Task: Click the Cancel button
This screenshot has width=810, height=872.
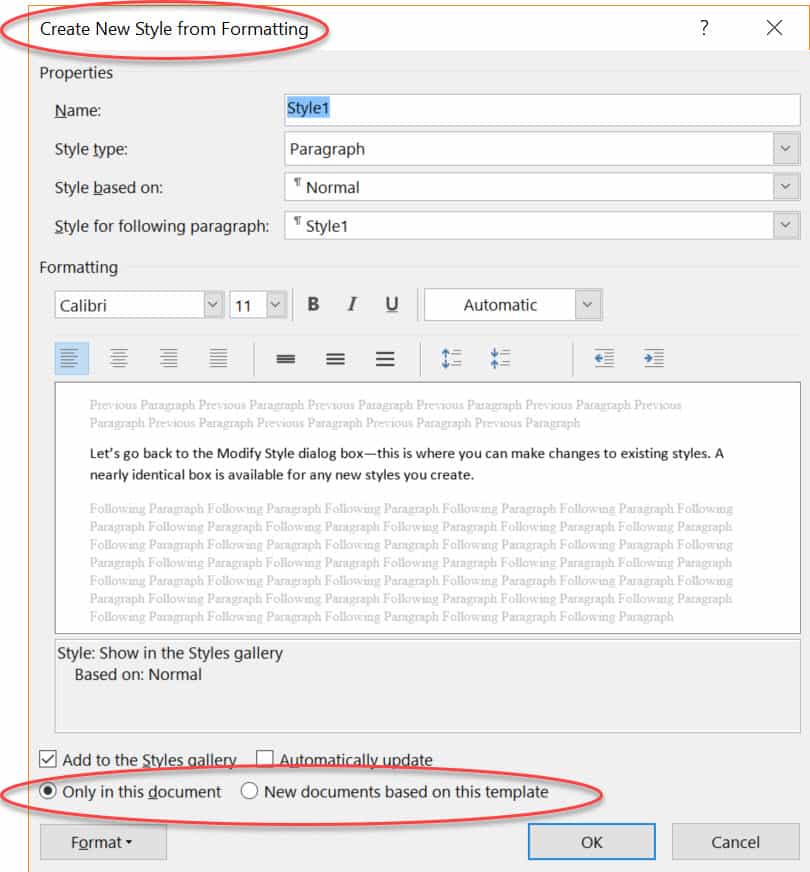Action: [736, 842]
